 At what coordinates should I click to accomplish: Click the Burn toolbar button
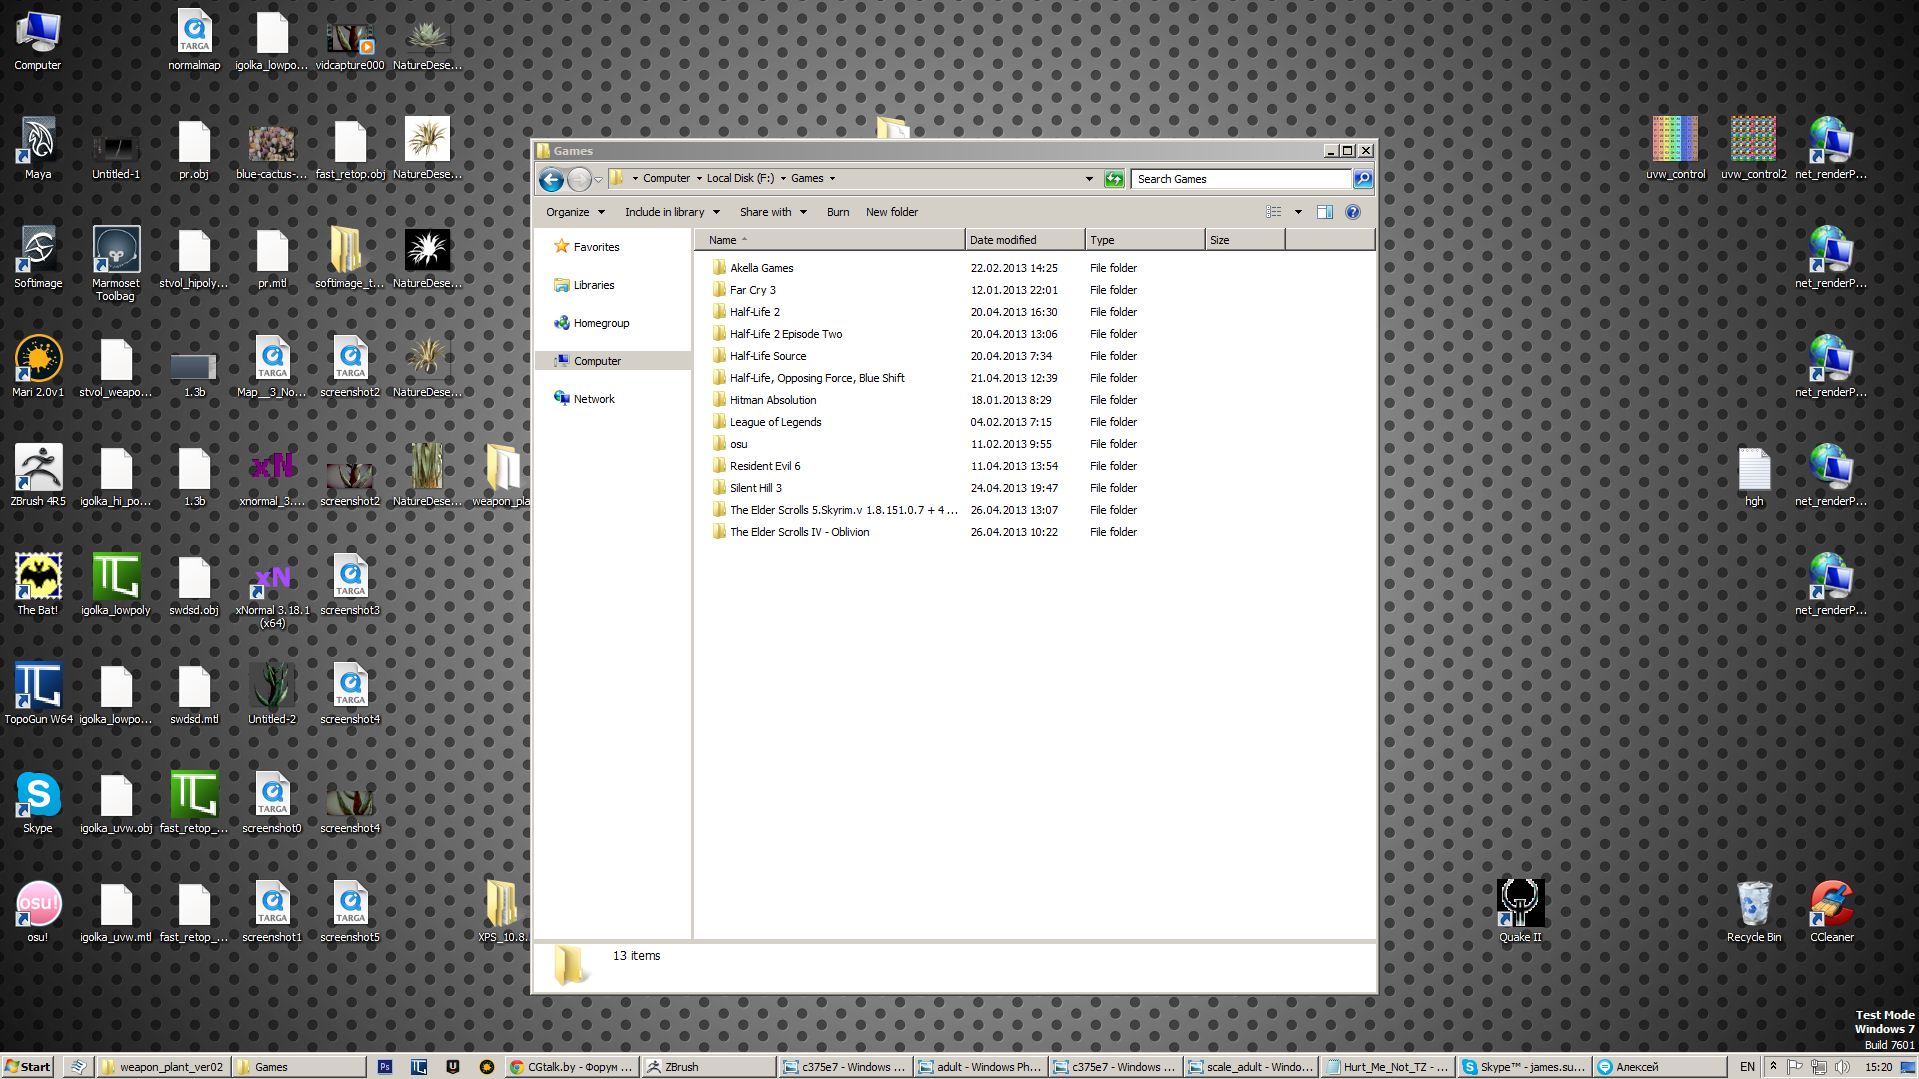tap(838, 212)
